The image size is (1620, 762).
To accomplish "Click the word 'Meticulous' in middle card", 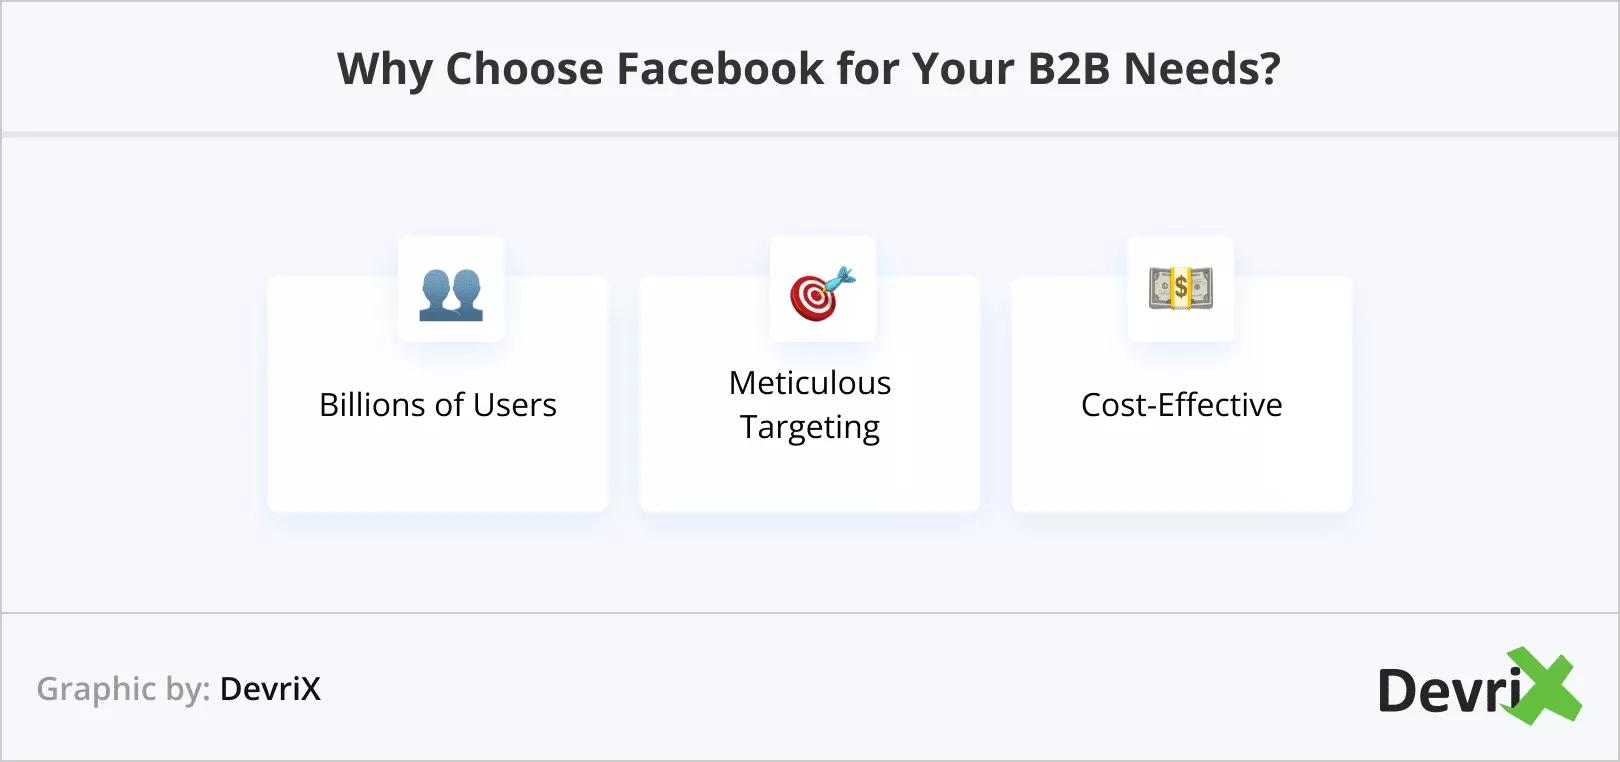I will [x=810, y=383].
